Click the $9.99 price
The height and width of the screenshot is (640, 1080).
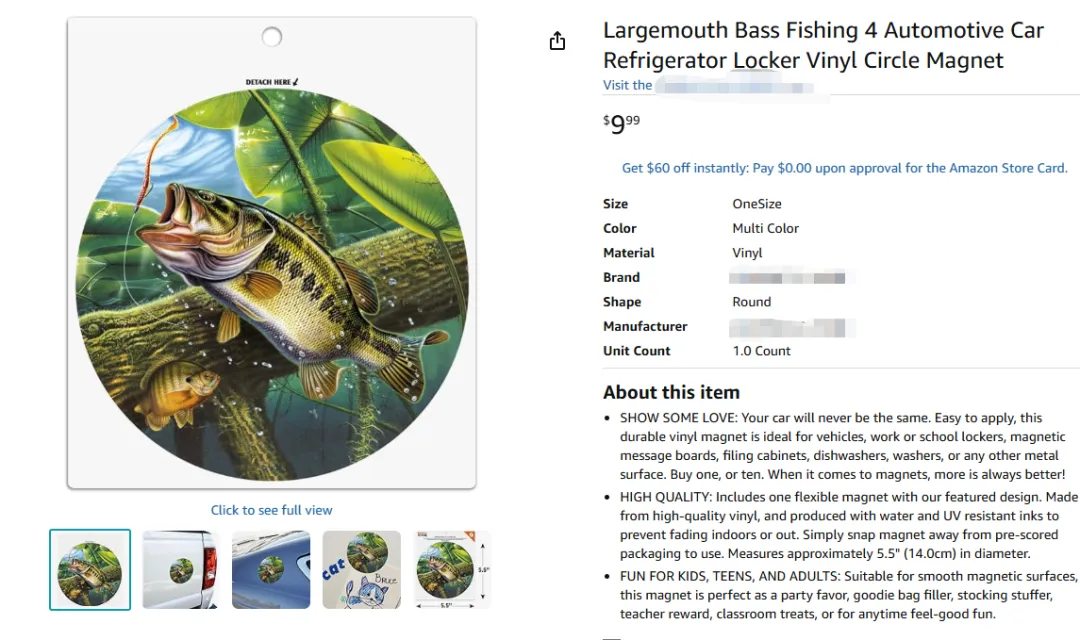(x=621, y=125)
